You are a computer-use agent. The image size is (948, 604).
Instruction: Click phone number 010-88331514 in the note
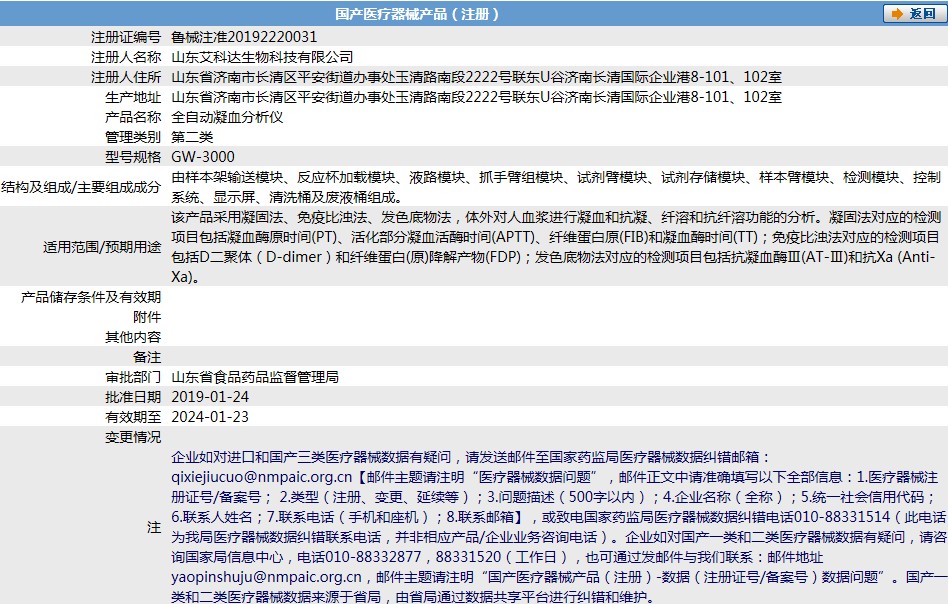(x=842, y=517)
